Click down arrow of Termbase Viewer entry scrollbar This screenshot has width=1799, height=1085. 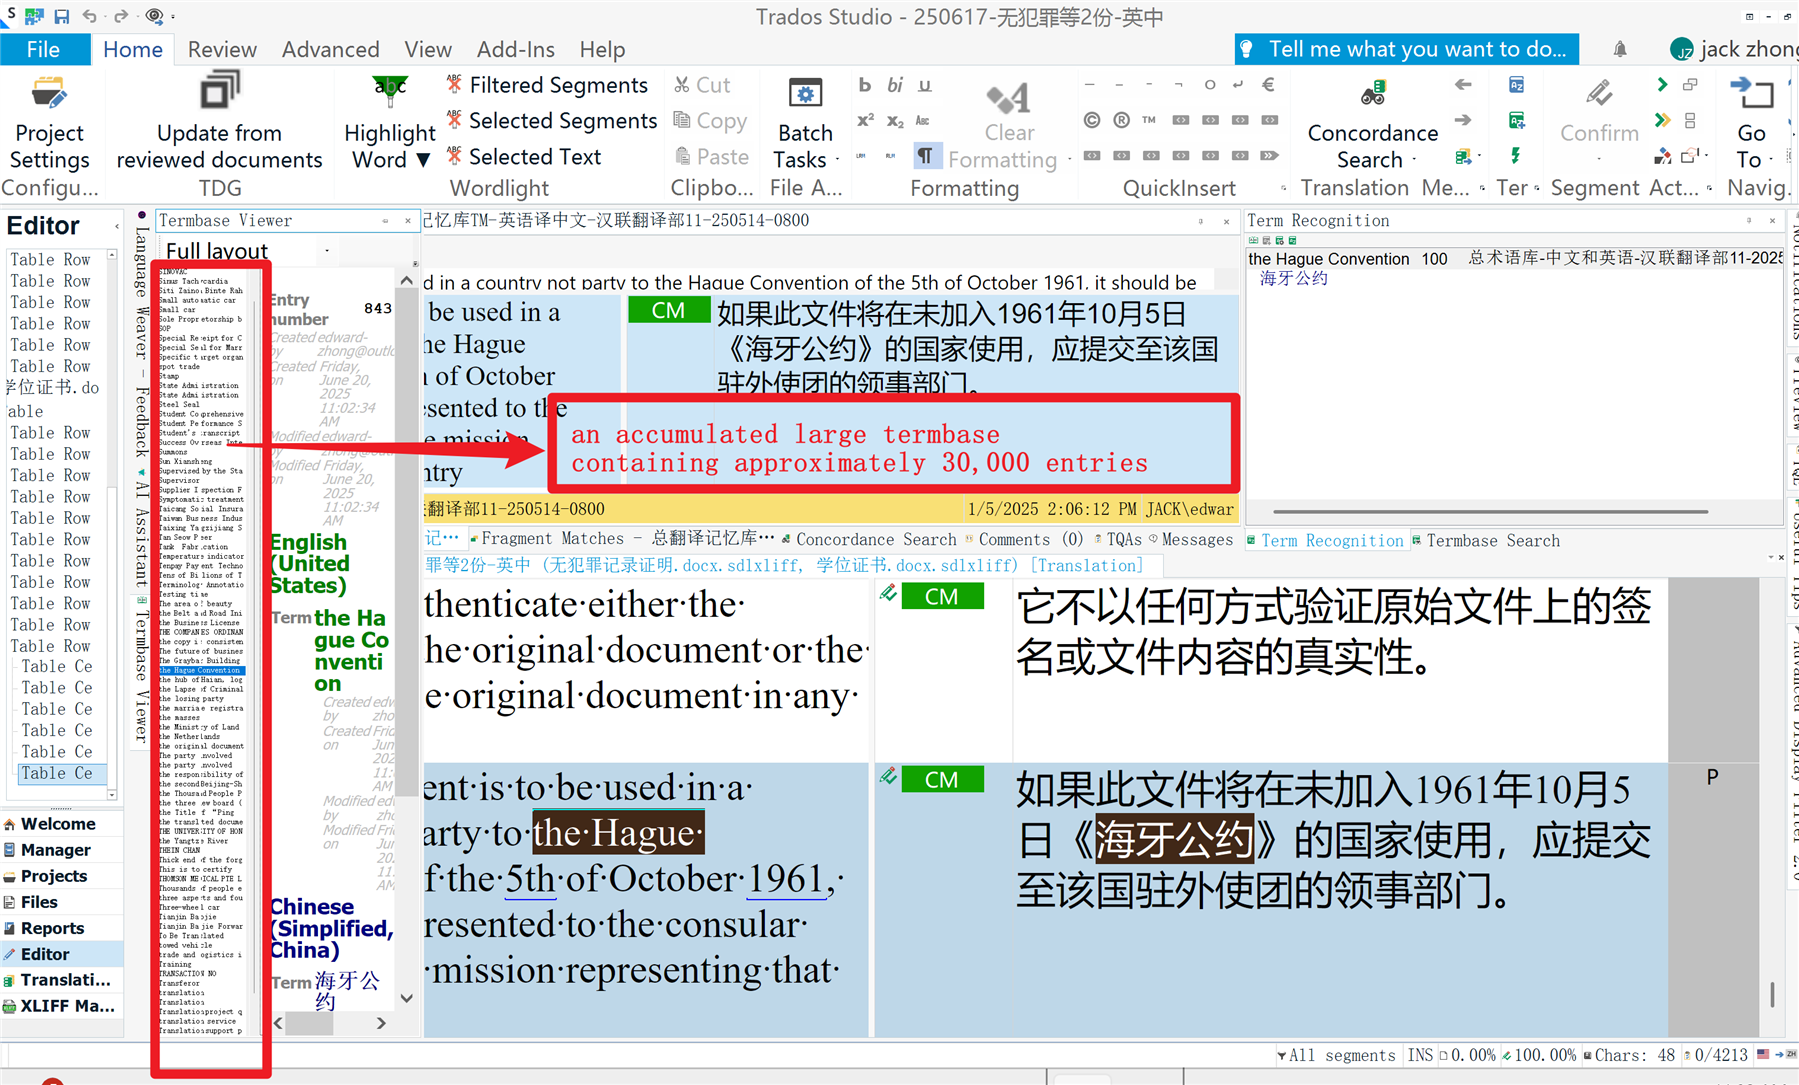point(406,997)
